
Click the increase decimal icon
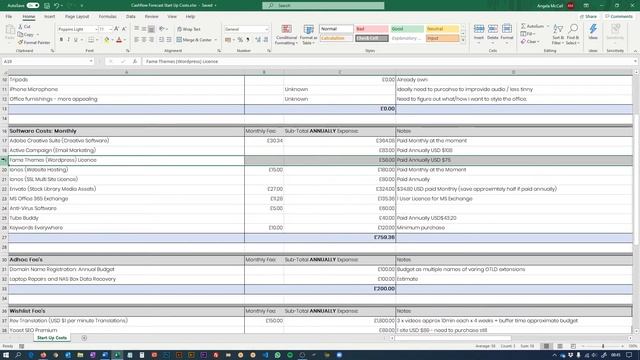pos(258,40)
